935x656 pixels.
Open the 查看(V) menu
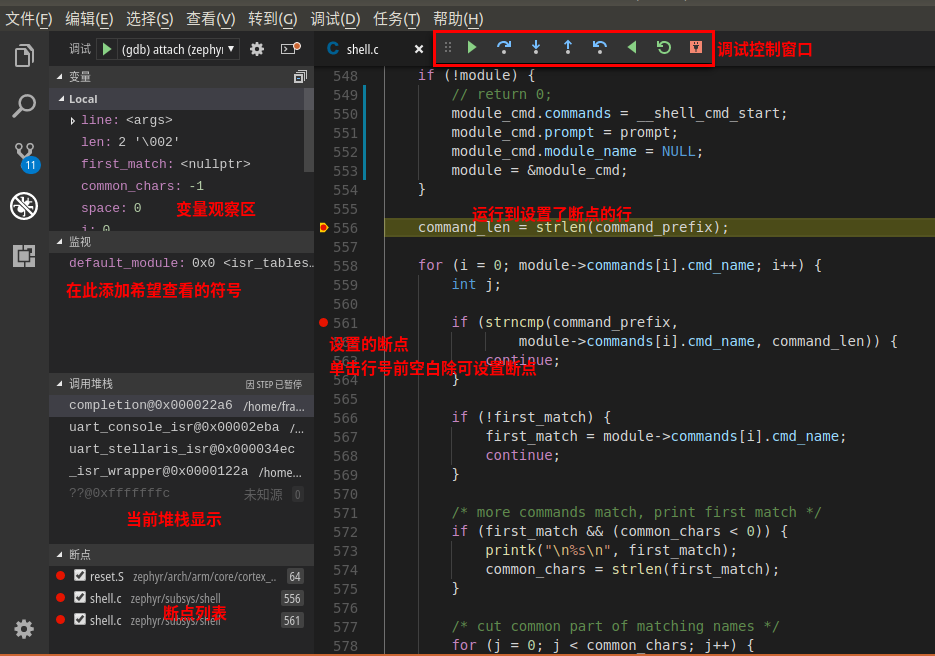(x=210, y=19)
